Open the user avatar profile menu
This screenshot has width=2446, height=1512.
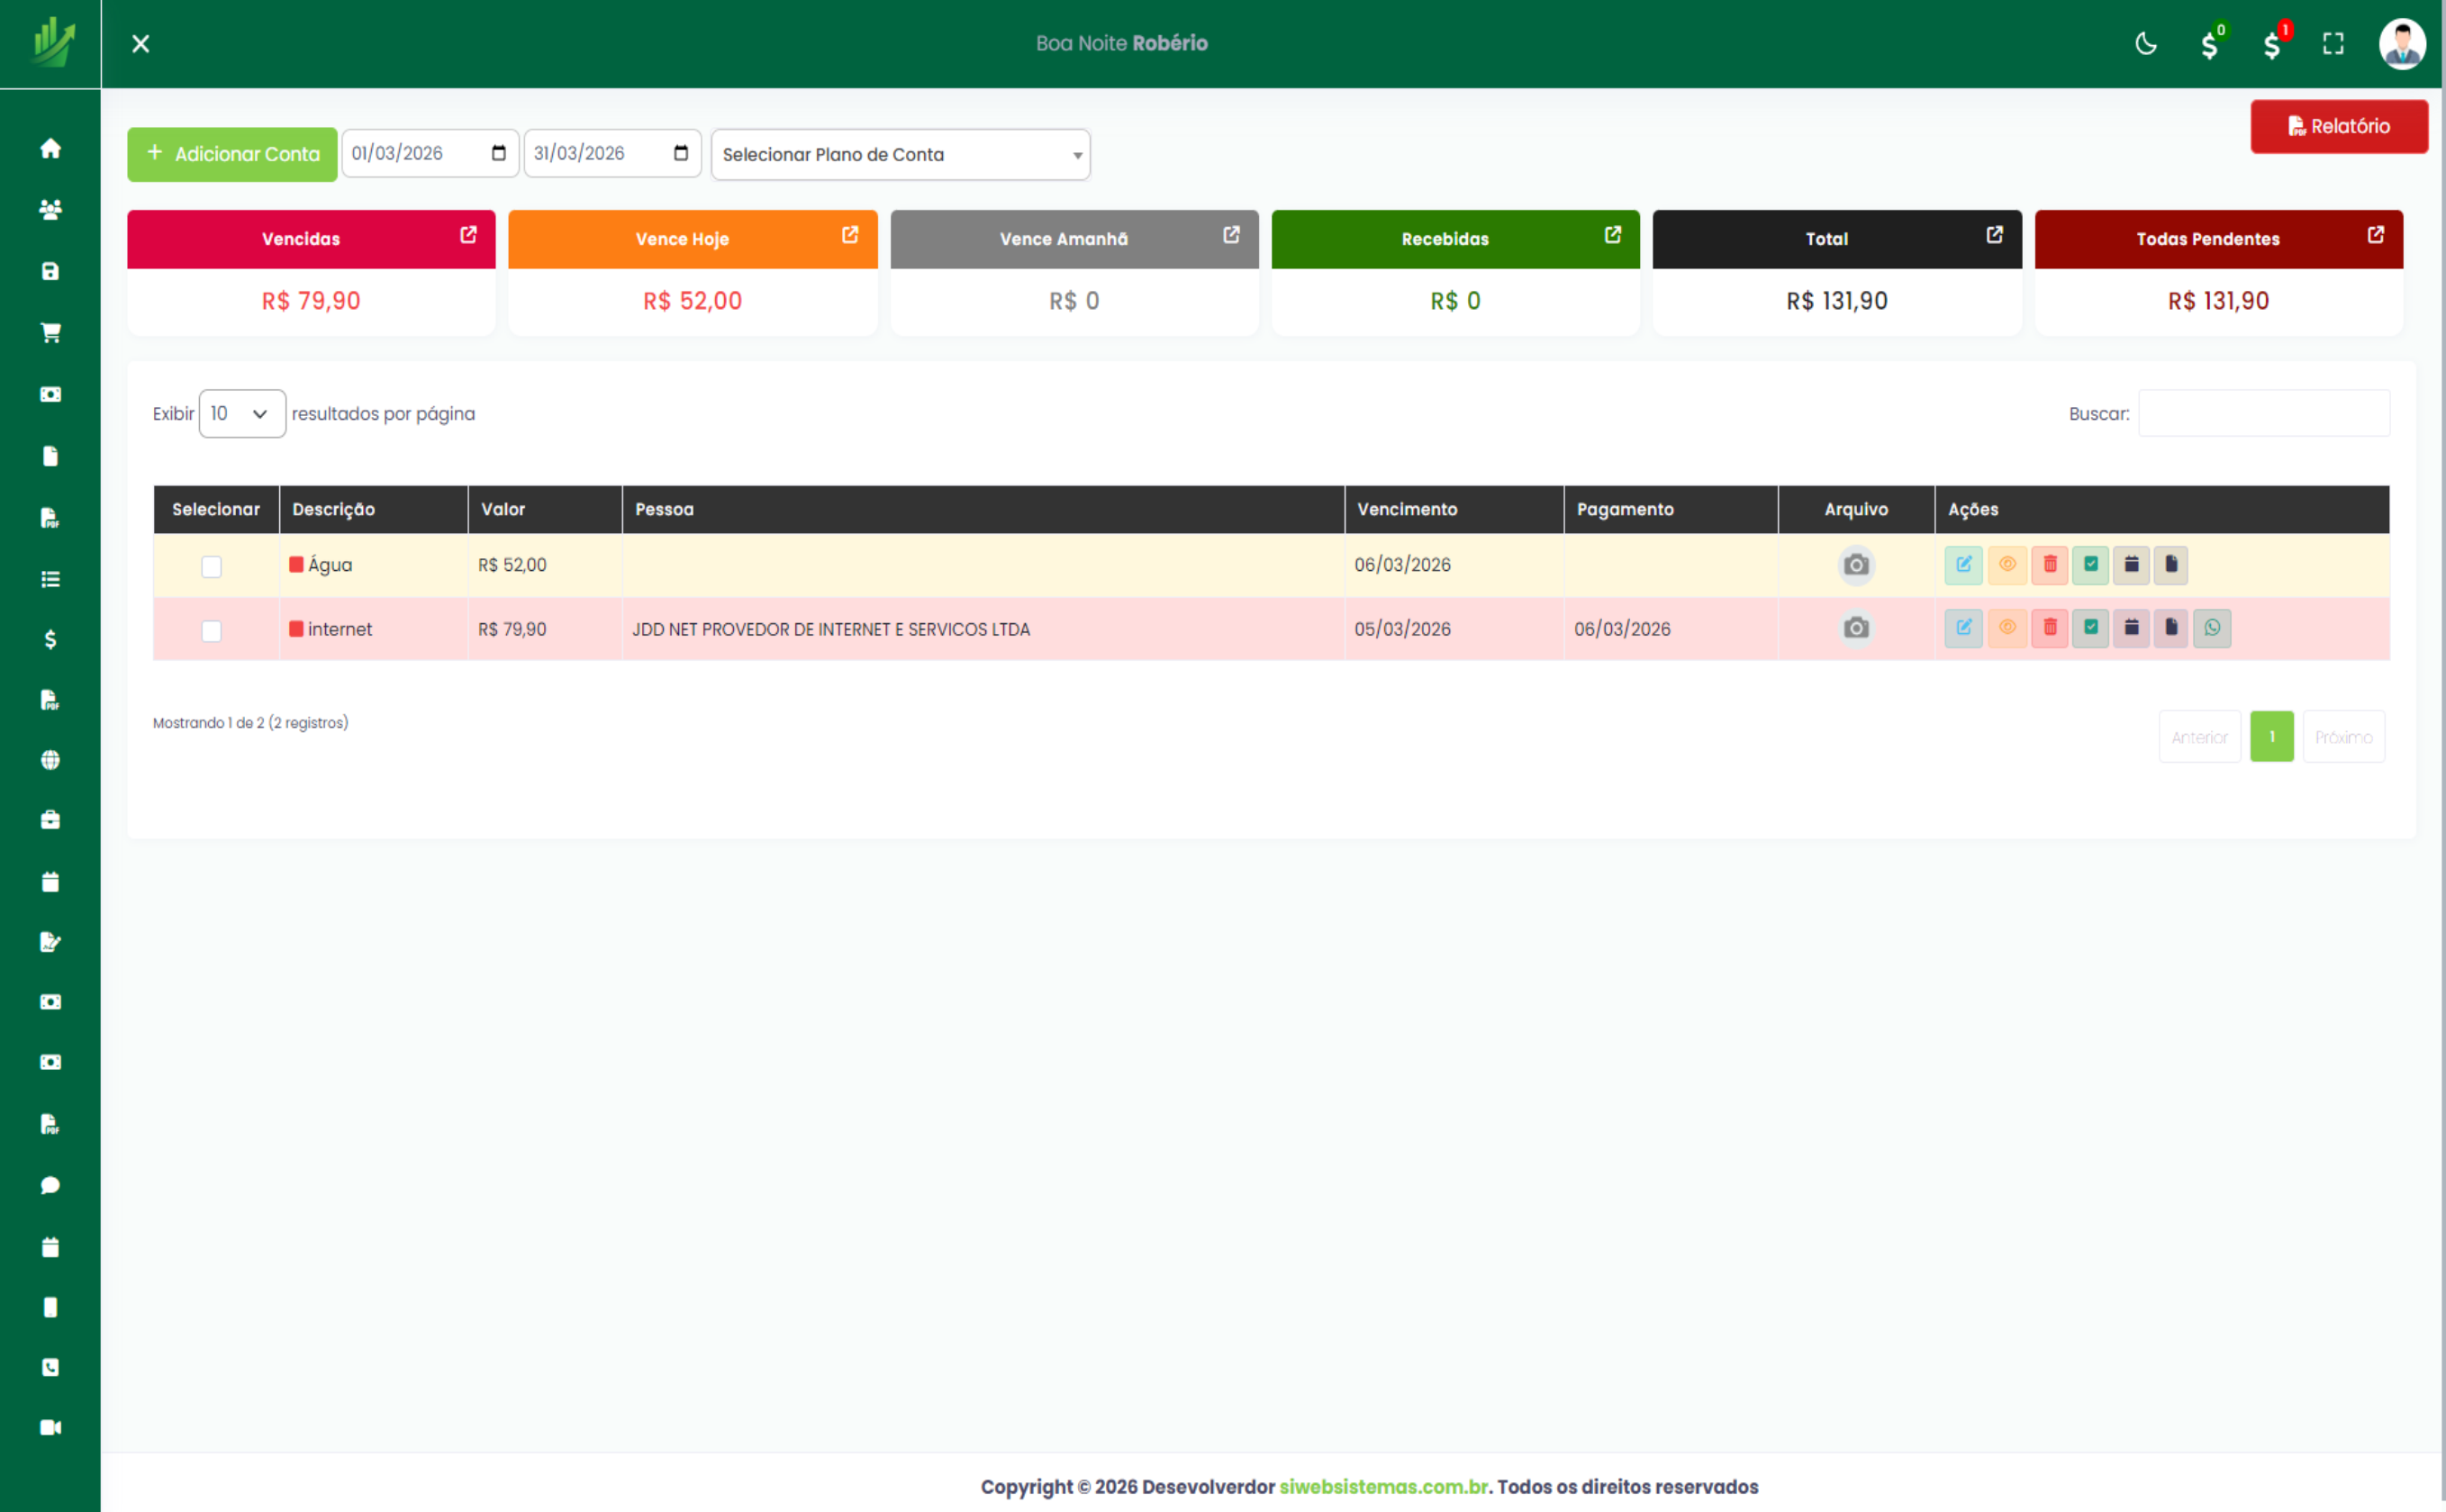coord(2402,44)
